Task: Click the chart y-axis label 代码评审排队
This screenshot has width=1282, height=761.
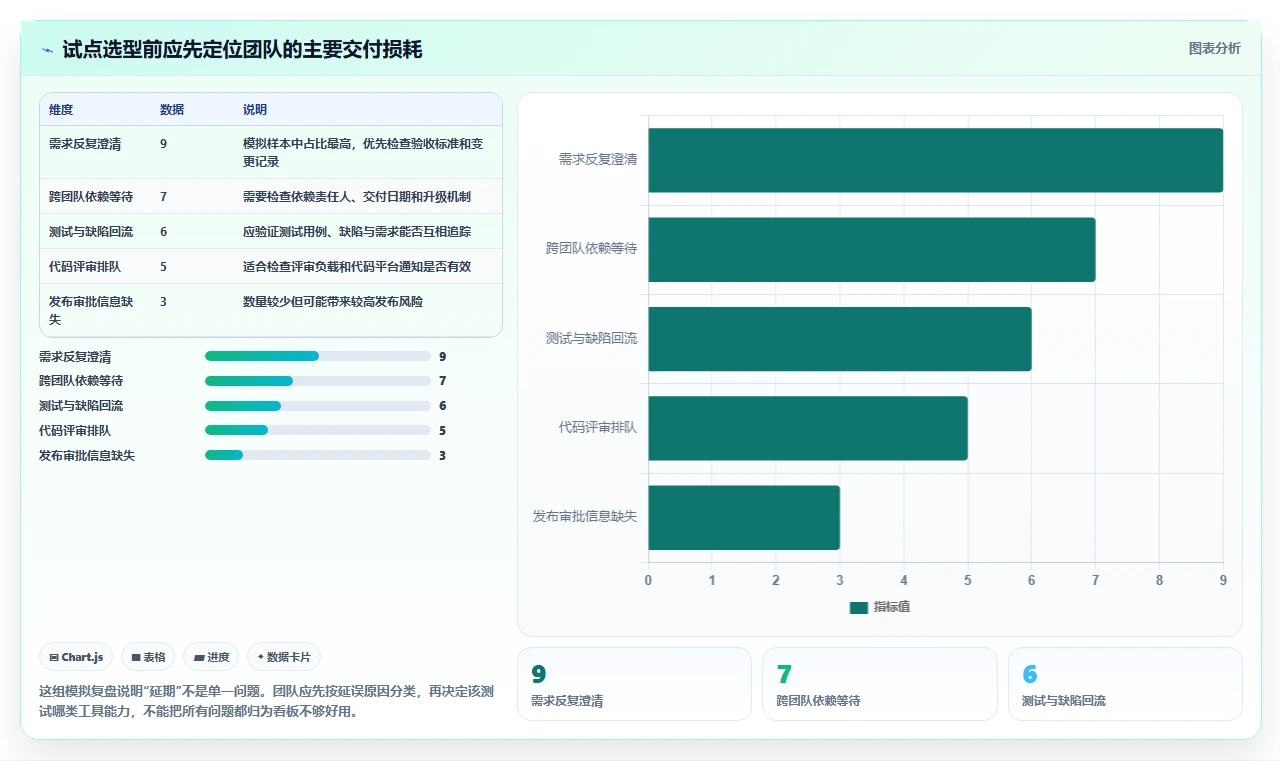Action: click(598, 428)
